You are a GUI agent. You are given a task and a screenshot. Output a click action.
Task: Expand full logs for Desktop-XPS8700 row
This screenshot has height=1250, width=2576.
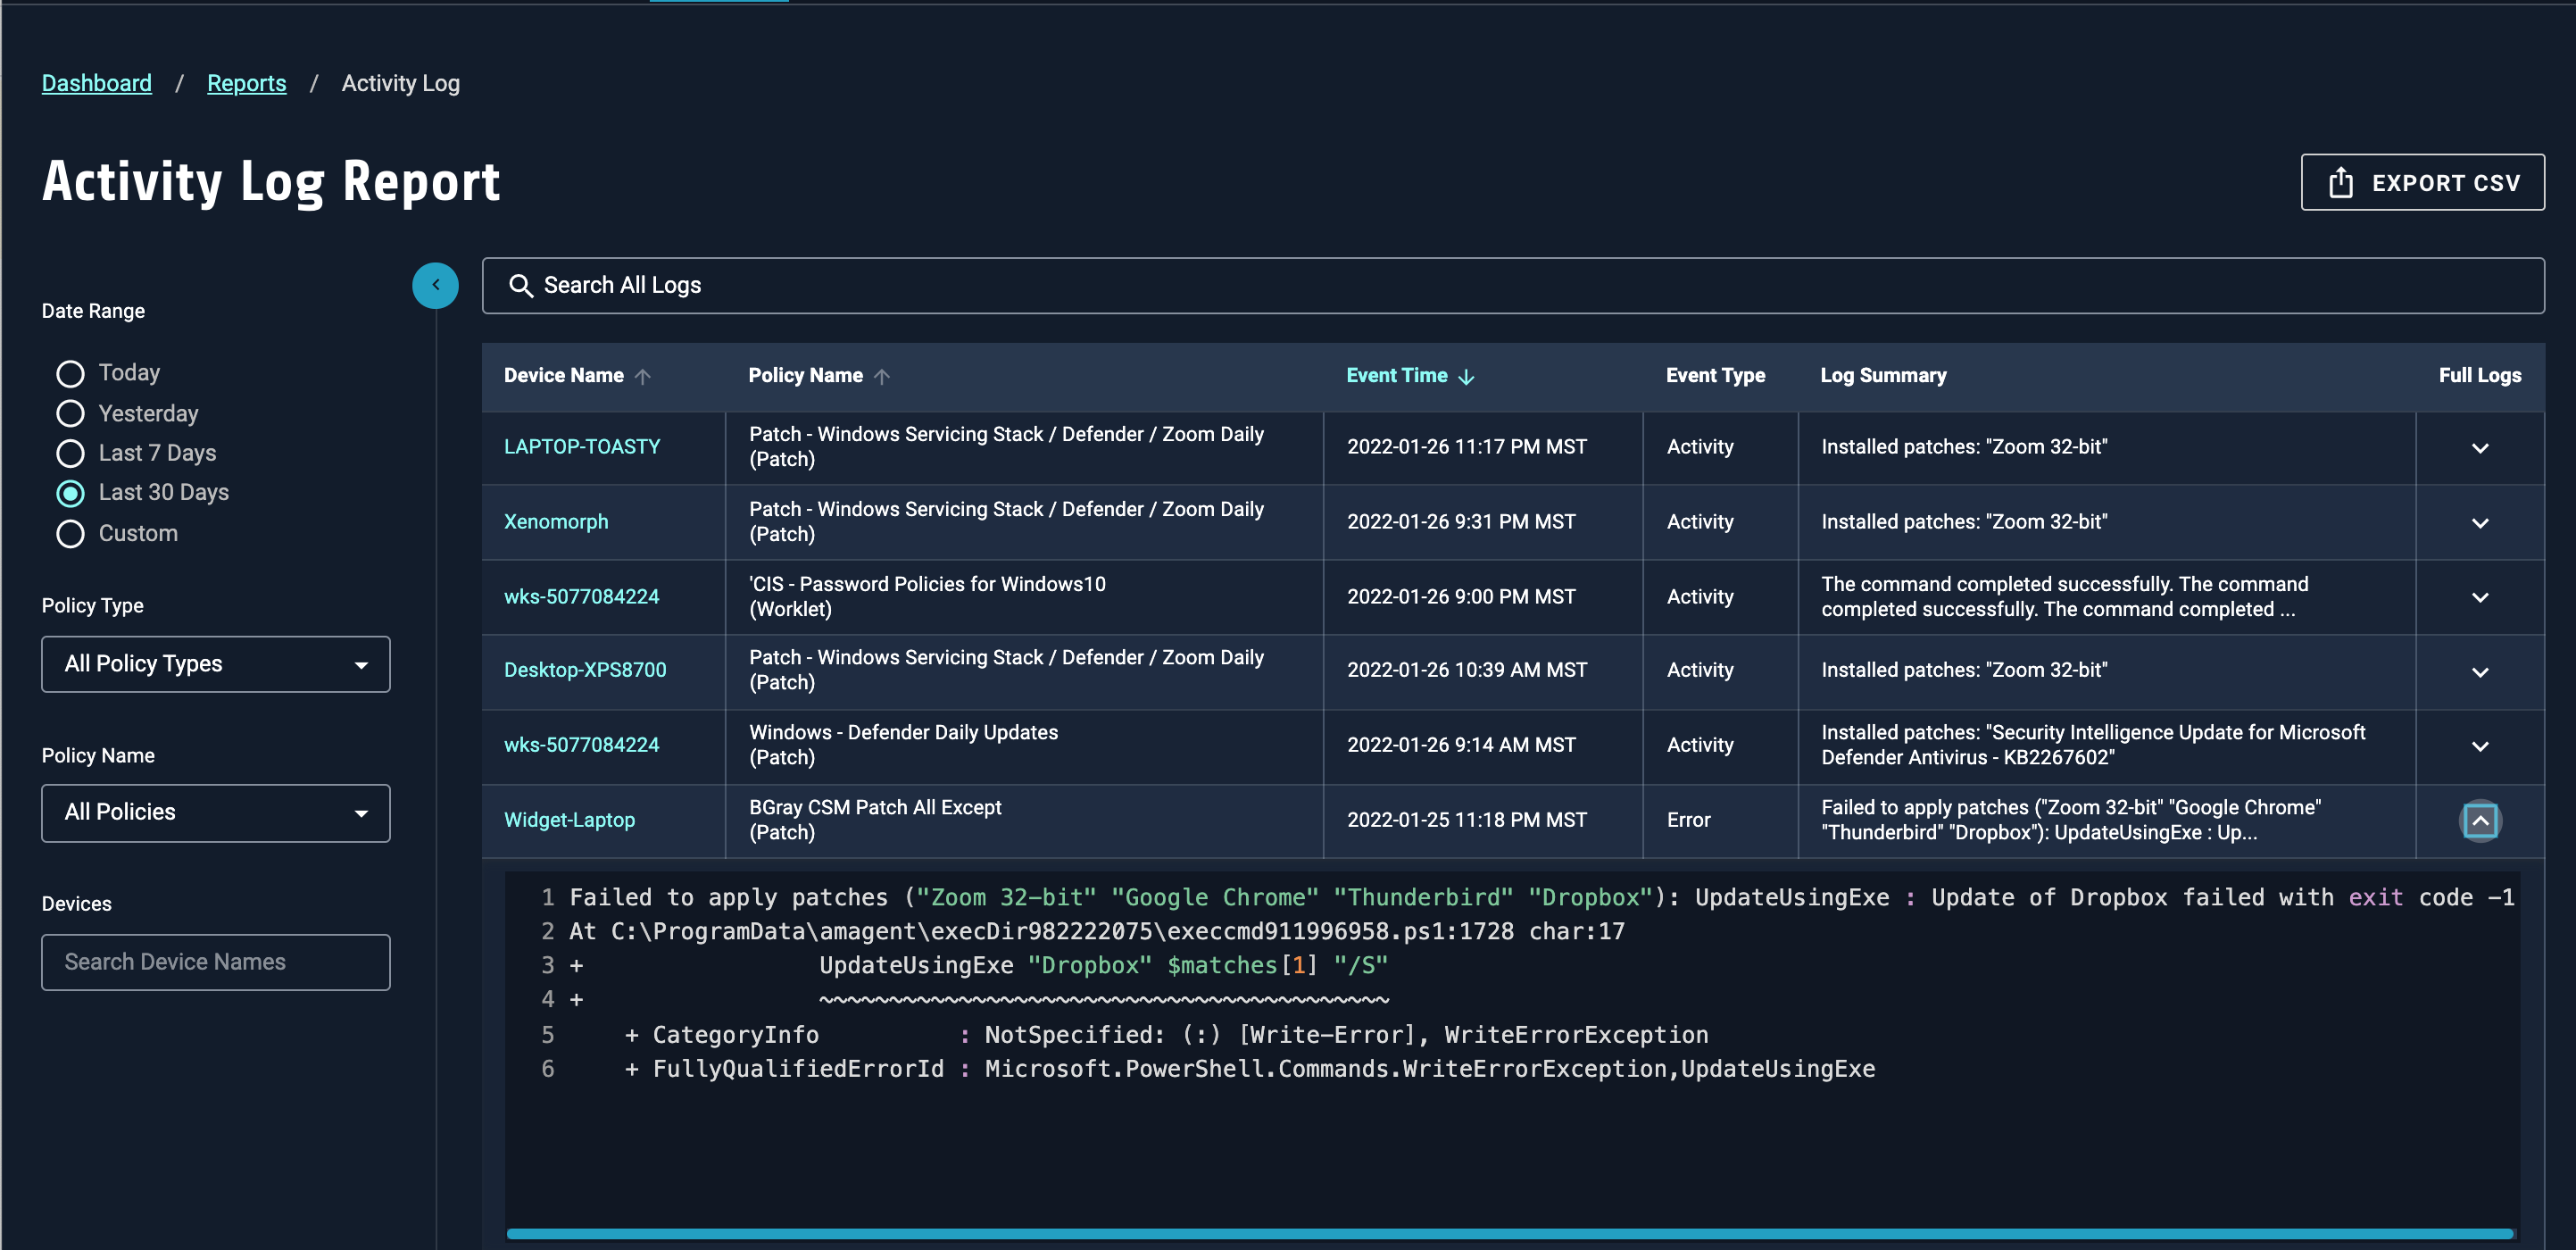(2480, 672)
